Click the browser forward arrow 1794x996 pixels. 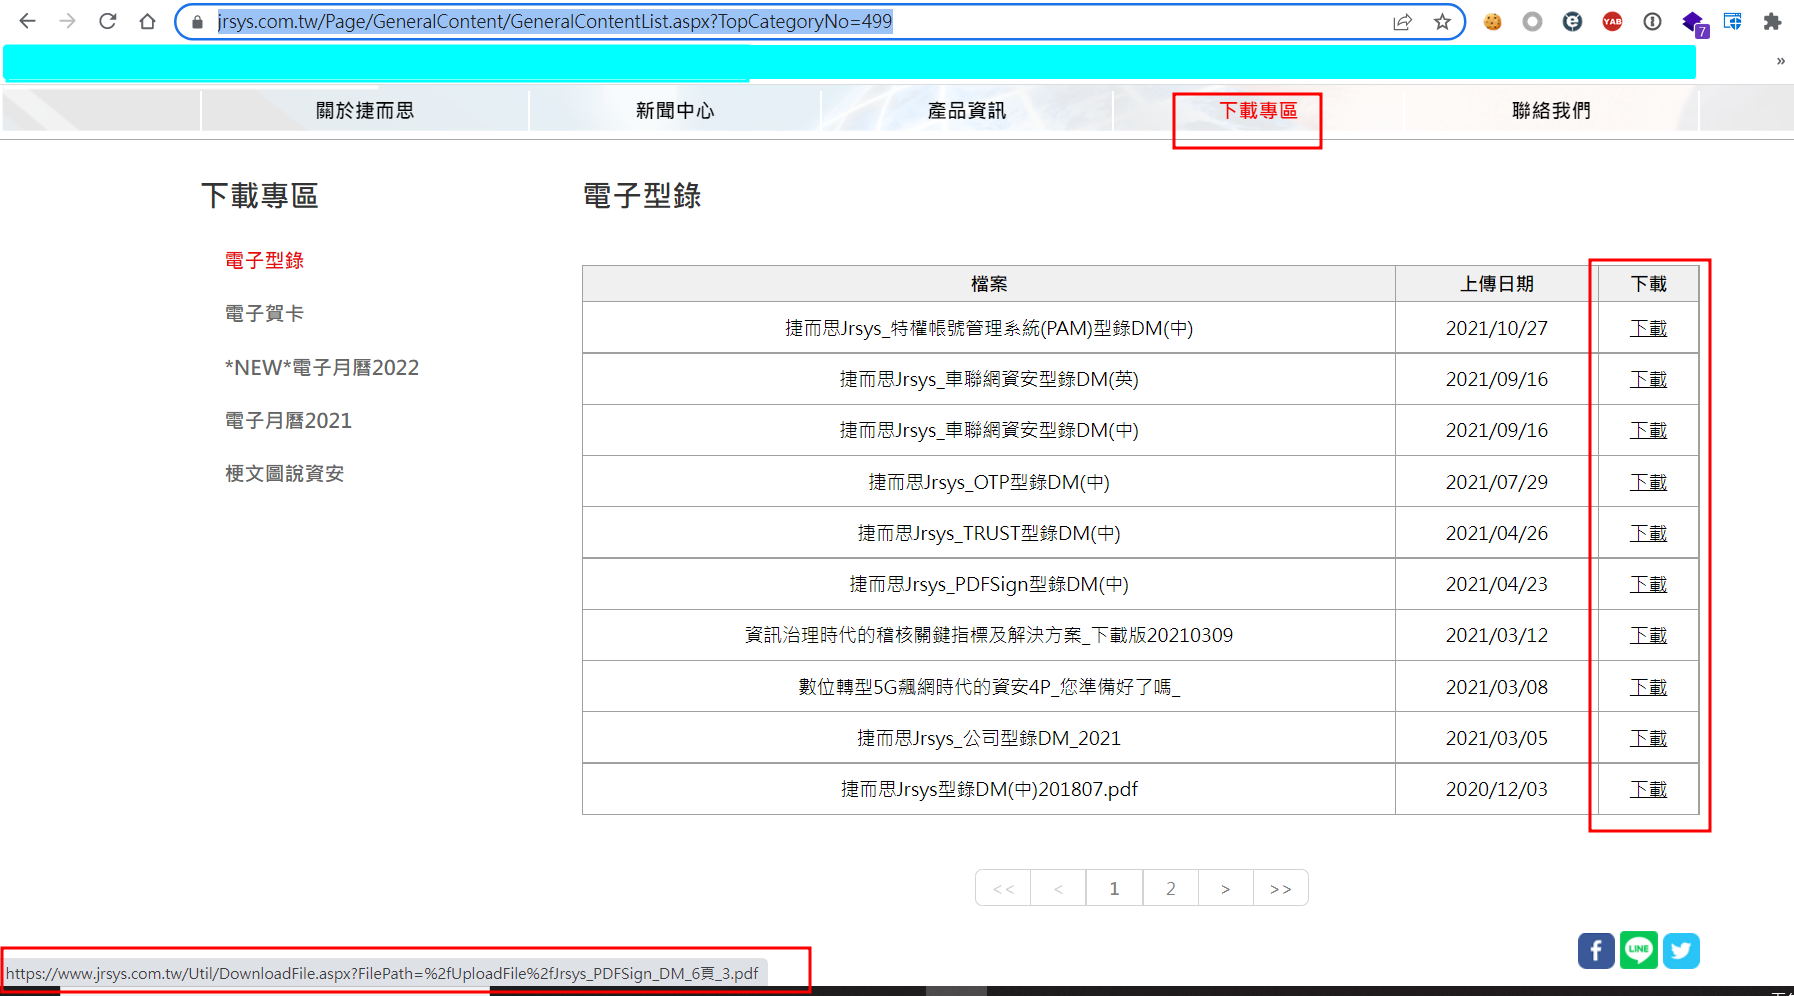click(67, 21)
